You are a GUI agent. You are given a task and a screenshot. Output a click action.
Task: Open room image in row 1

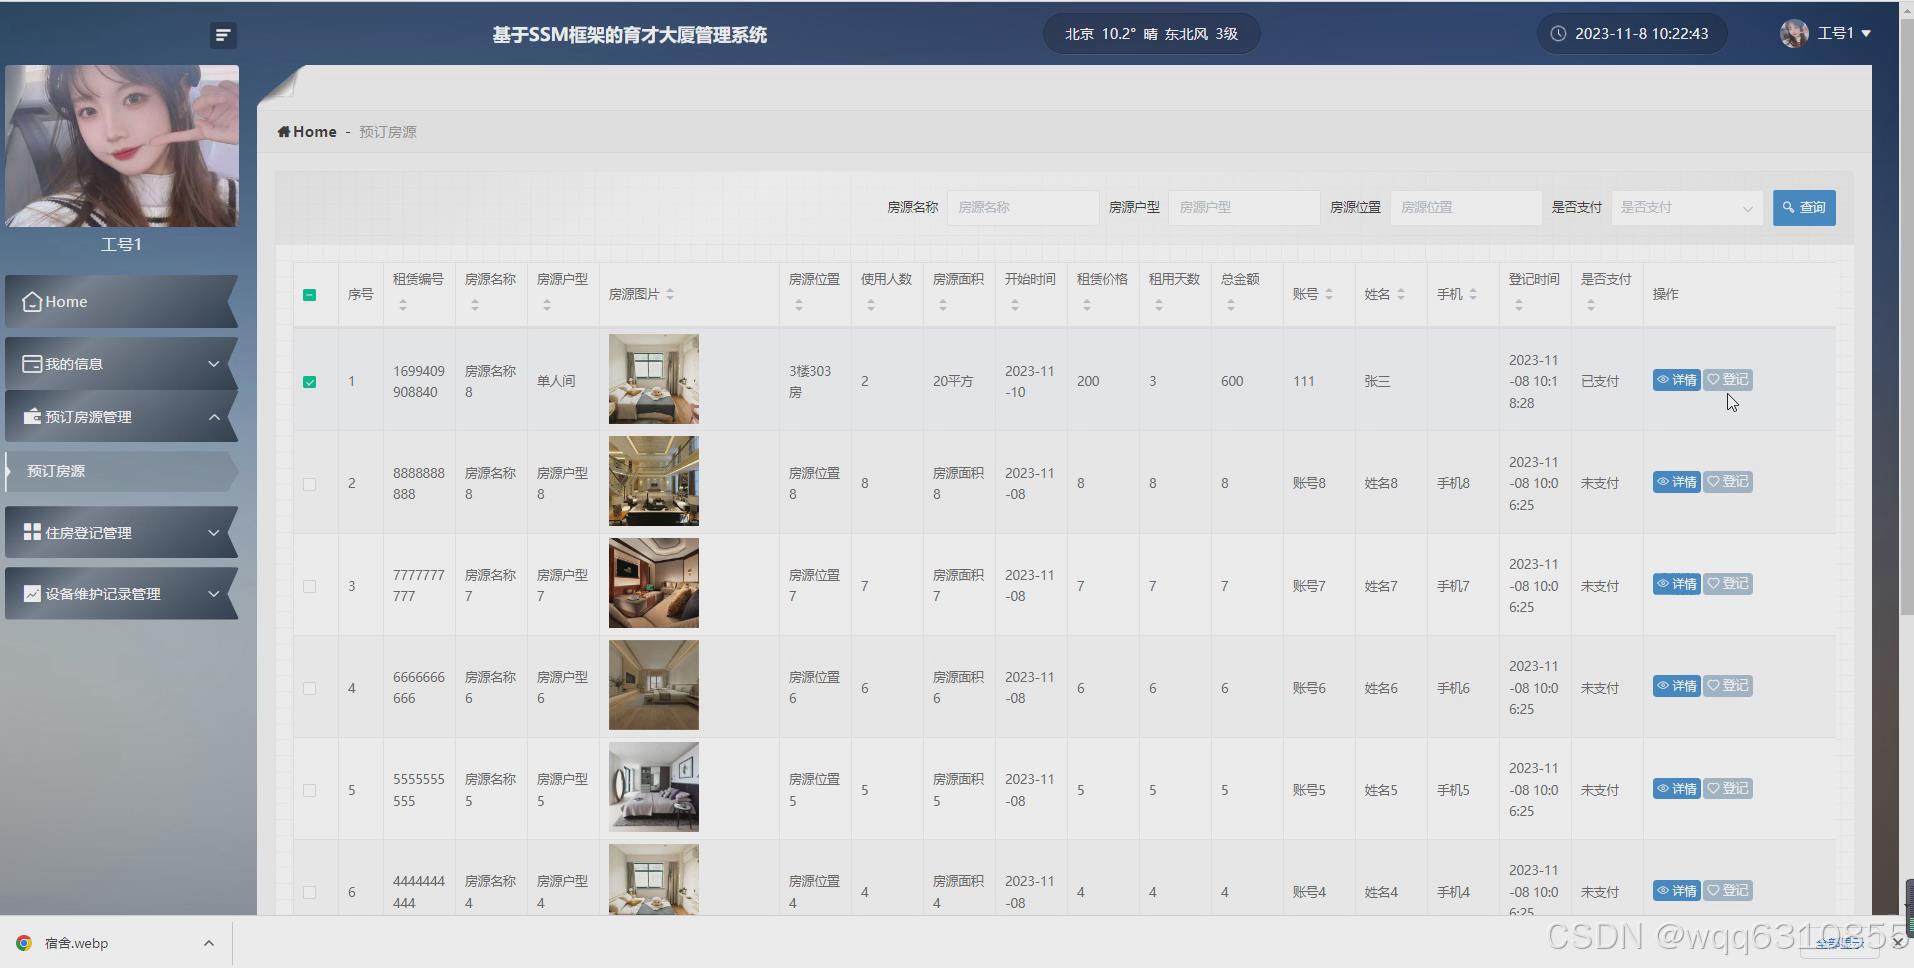(654, 379)
